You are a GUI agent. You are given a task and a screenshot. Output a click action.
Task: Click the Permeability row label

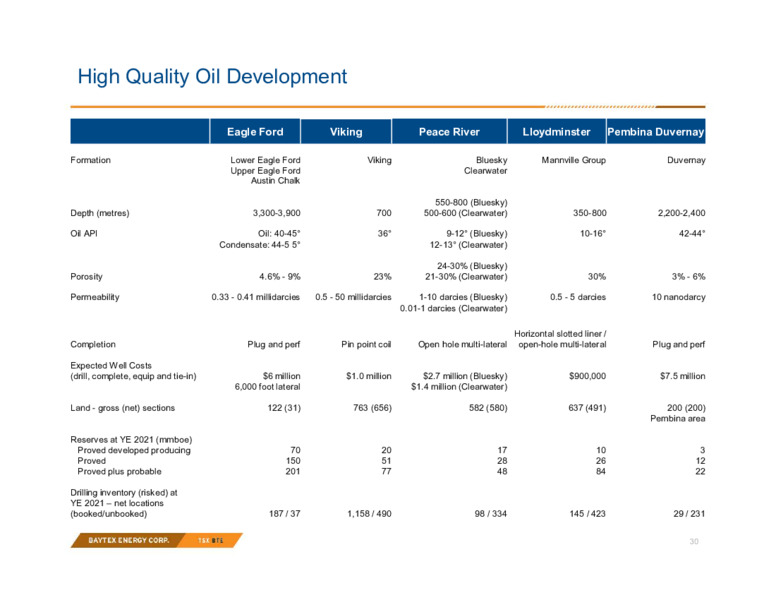[x=95, y=297]
